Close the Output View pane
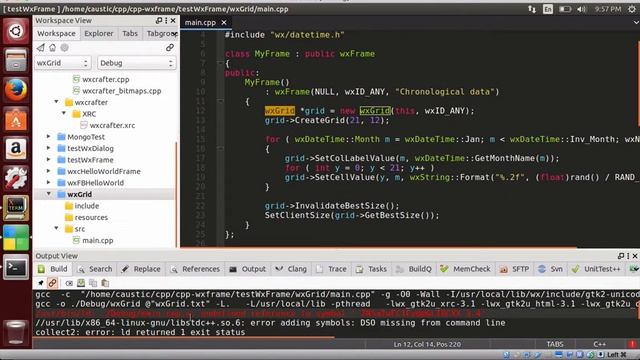This screenshot has width=640, height=360. [x=635, y=256]
